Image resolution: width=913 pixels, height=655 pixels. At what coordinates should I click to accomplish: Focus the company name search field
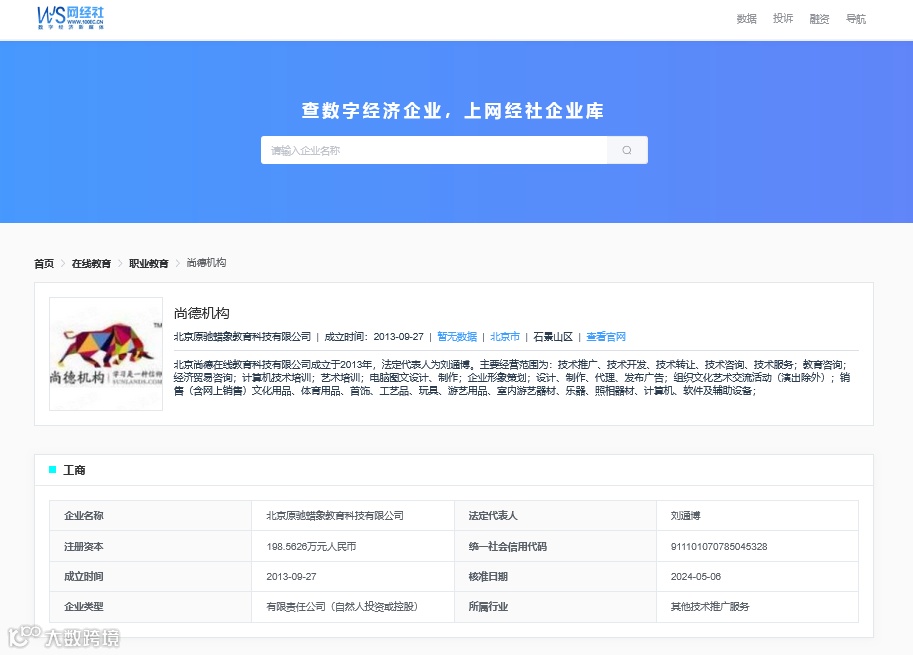coord(434,150)
